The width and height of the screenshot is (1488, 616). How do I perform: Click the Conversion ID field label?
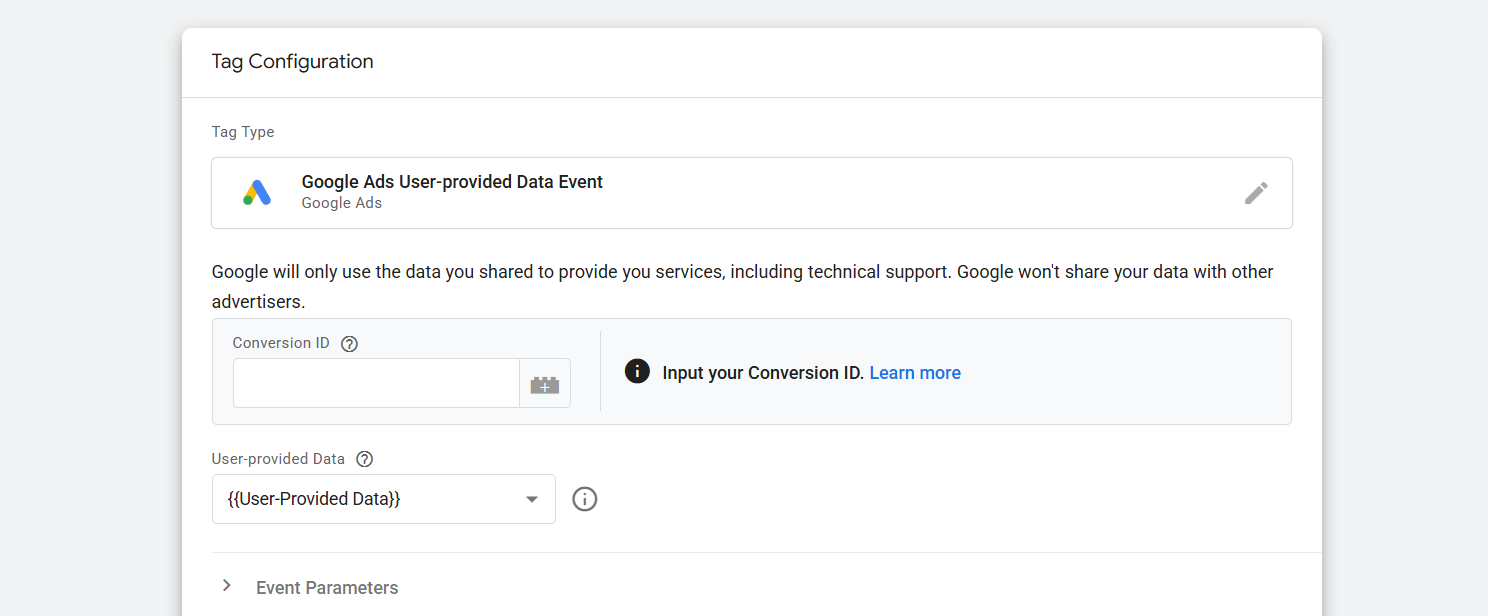281,343
